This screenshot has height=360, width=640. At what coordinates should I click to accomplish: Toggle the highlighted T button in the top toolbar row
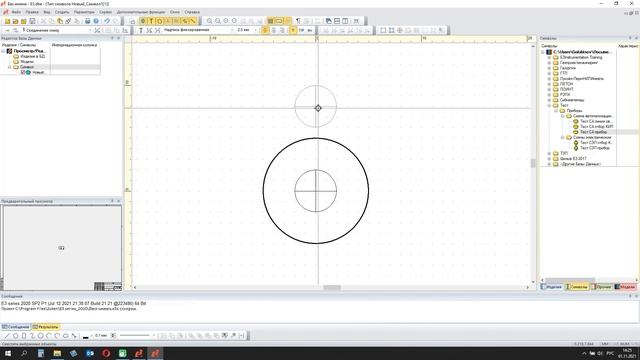tap(151, 21)
